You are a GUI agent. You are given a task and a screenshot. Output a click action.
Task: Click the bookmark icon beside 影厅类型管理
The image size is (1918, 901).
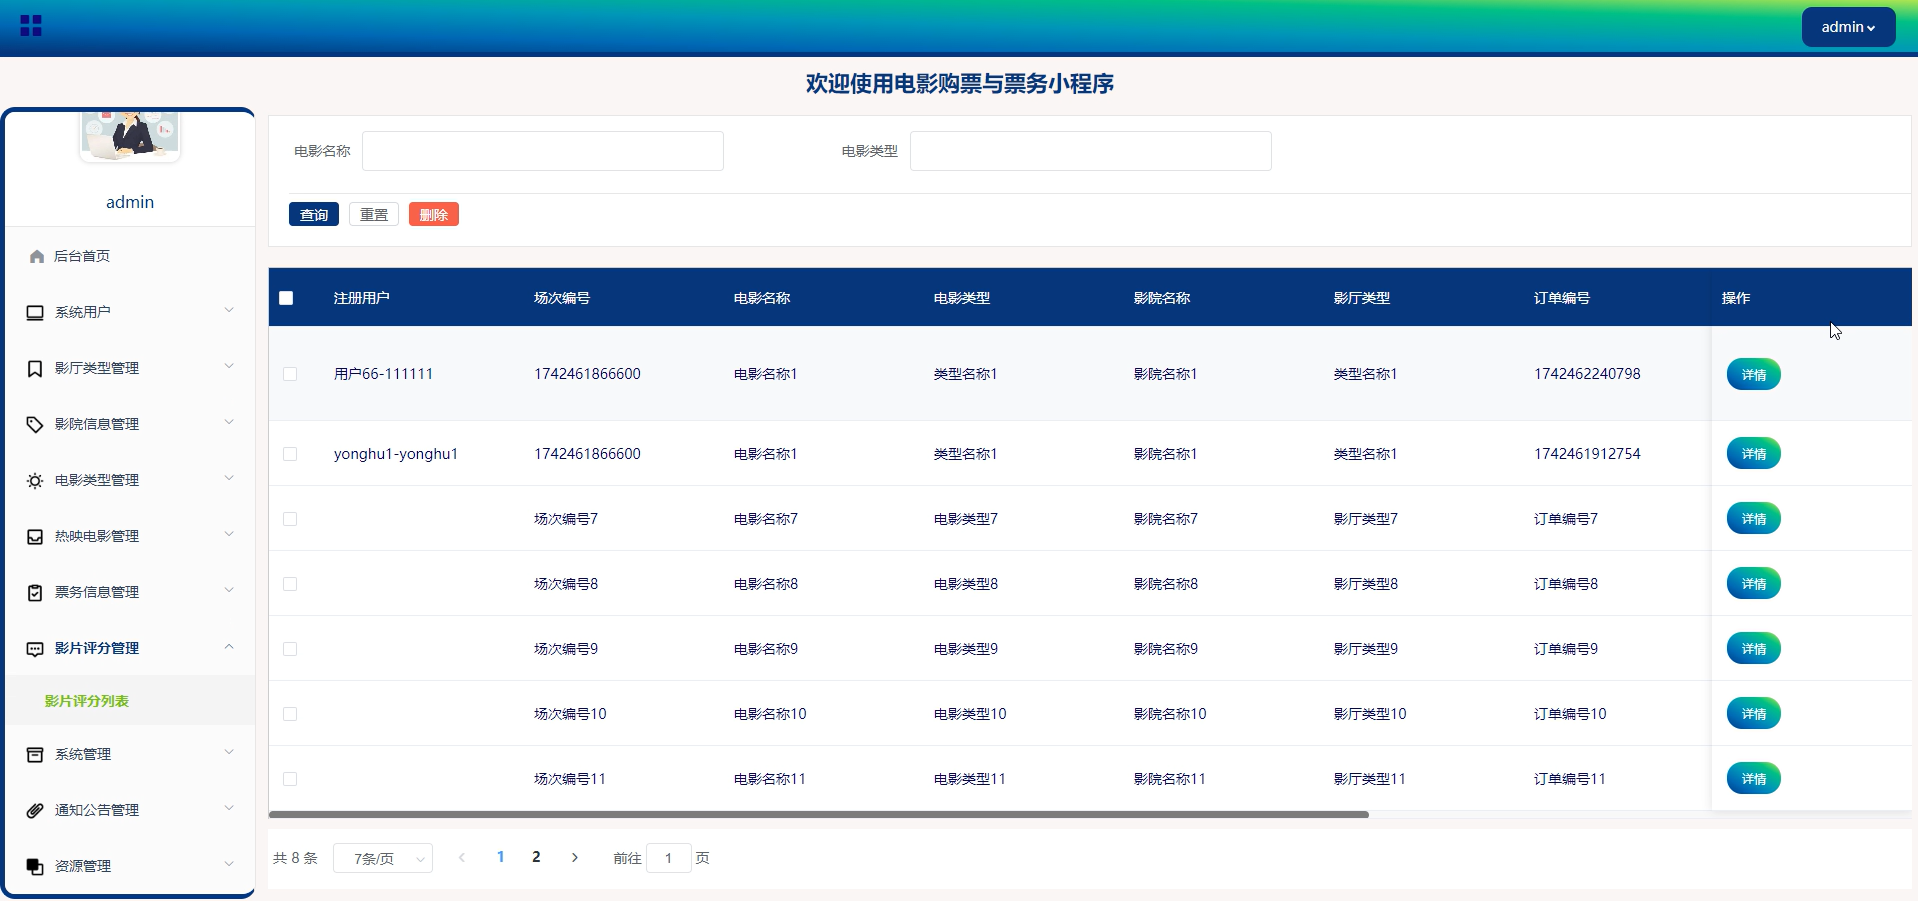tap(33, 368)
